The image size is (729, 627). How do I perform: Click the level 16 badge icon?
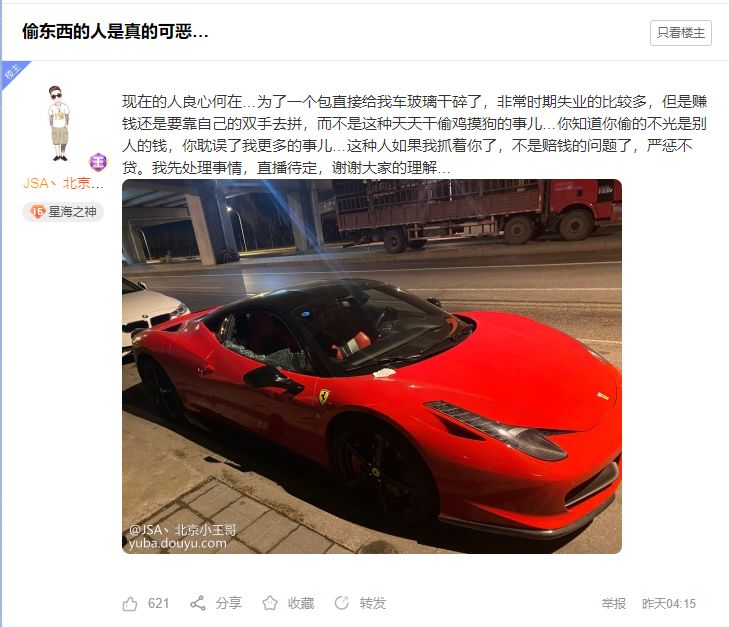click(x=37, y=212)
